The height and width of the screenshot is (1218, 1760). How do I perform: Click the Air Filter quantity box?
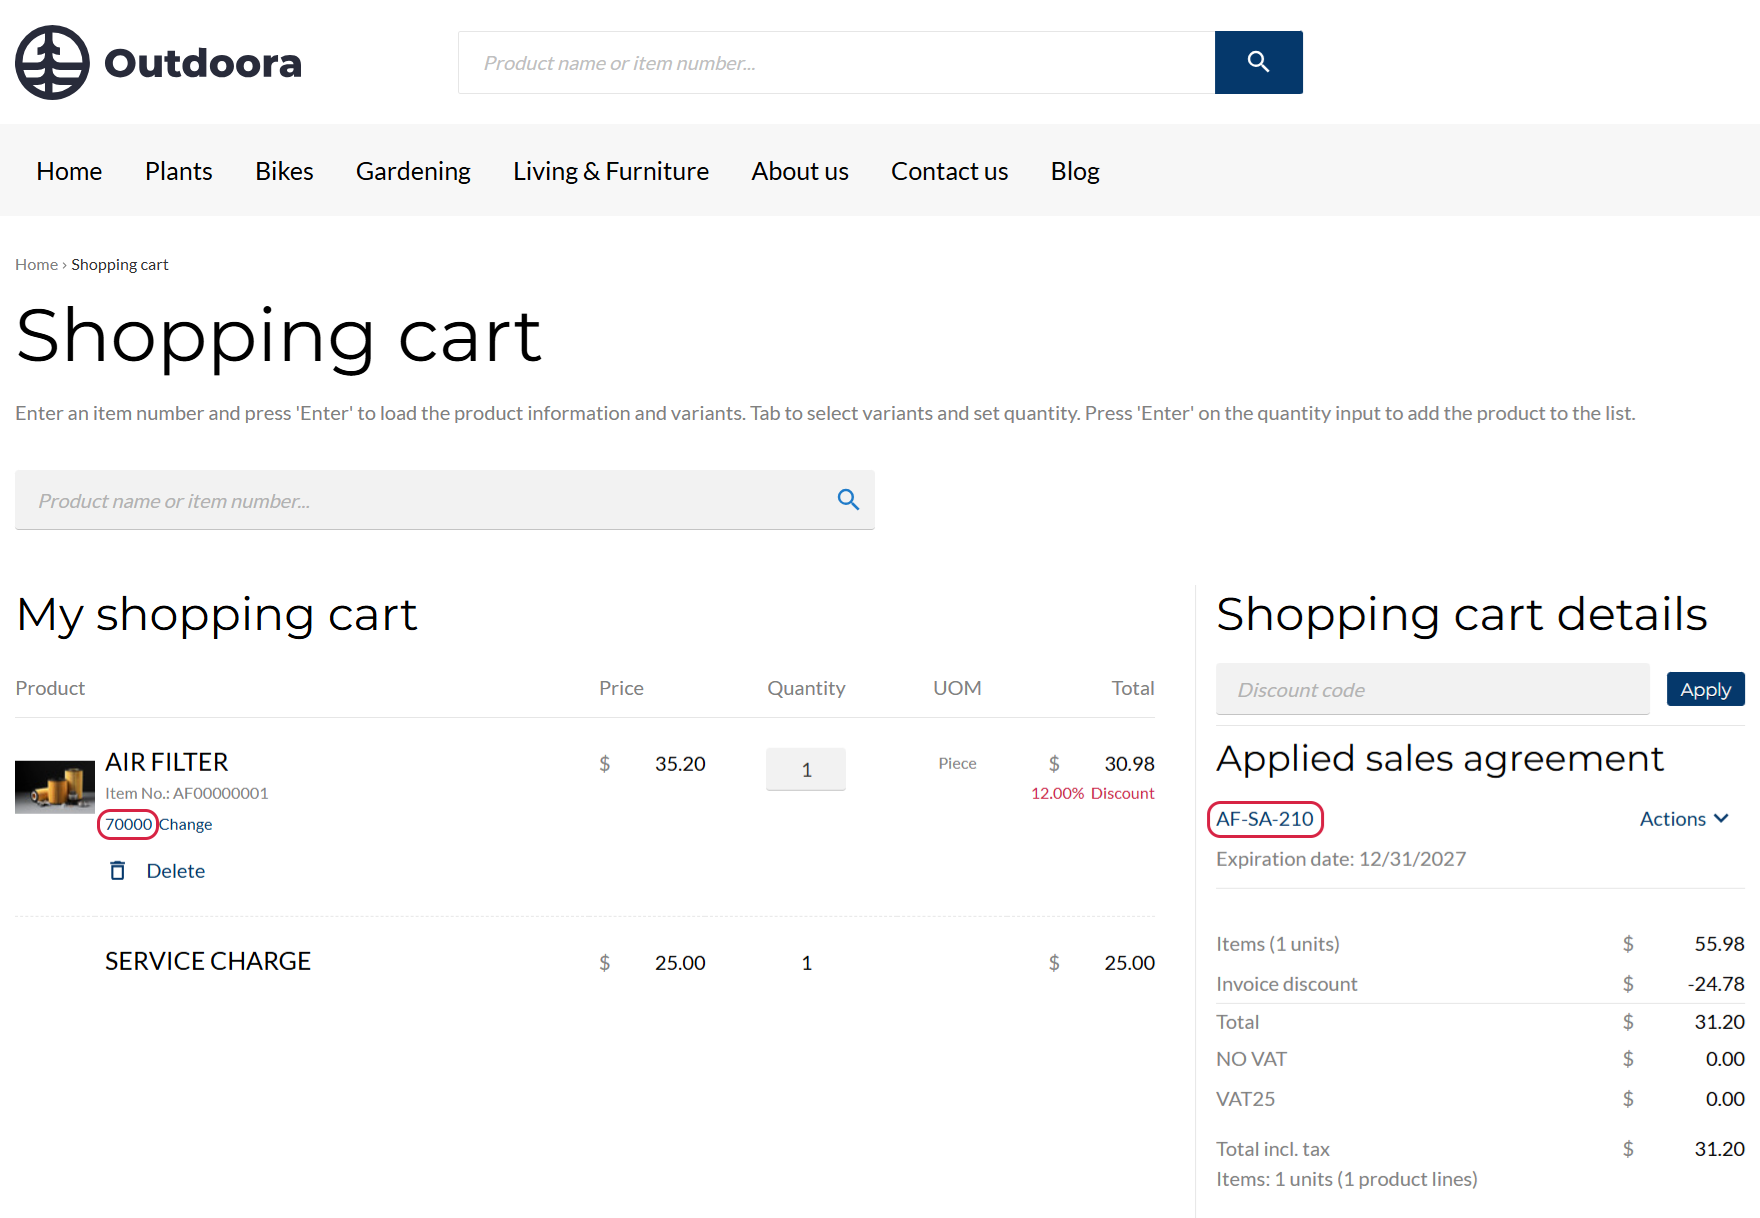click(x=806, y=770)
